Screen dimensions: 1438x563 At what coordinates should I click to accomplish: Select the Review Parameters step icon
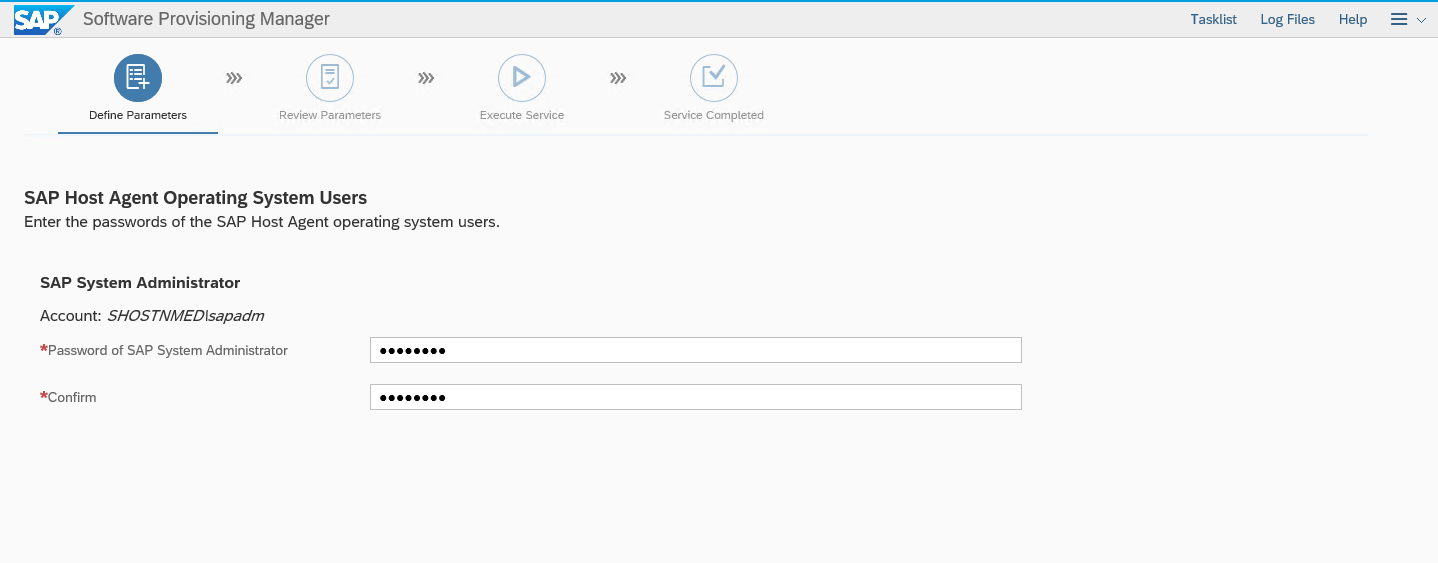(330, 78)
